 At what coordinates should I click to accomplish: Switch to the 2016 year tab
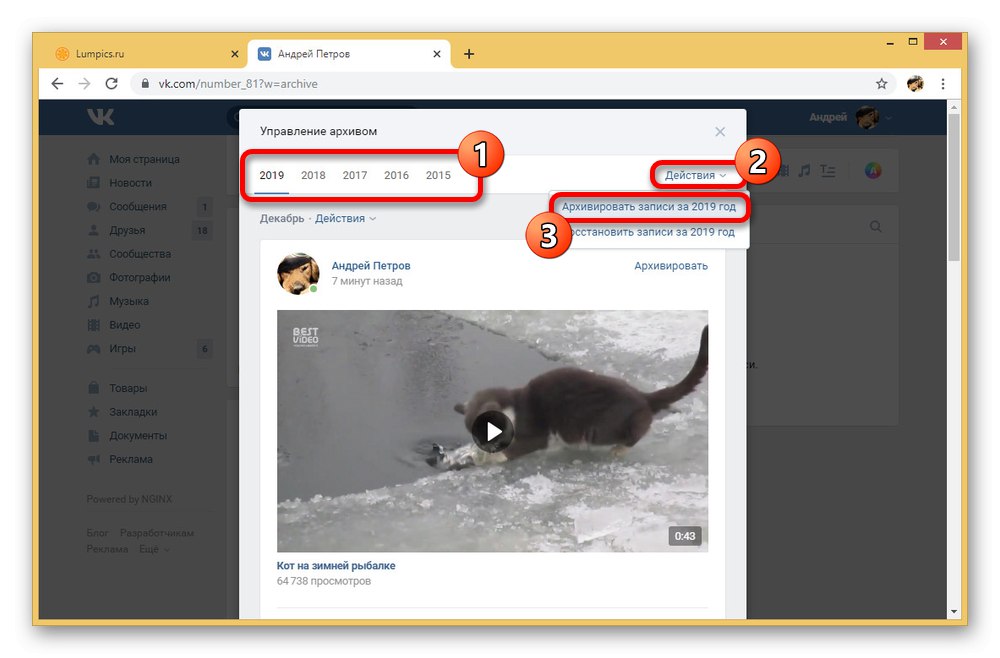(396, 175)
